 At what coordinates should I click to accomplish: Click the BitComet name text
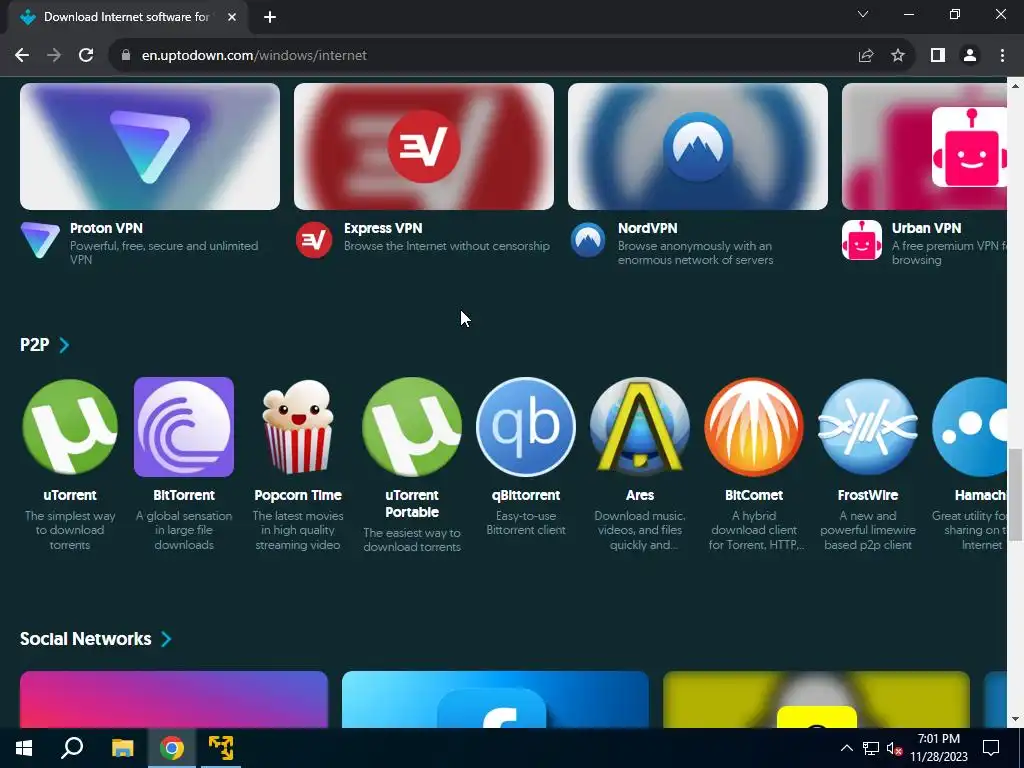pyautogui.click(x=754, y=495)
